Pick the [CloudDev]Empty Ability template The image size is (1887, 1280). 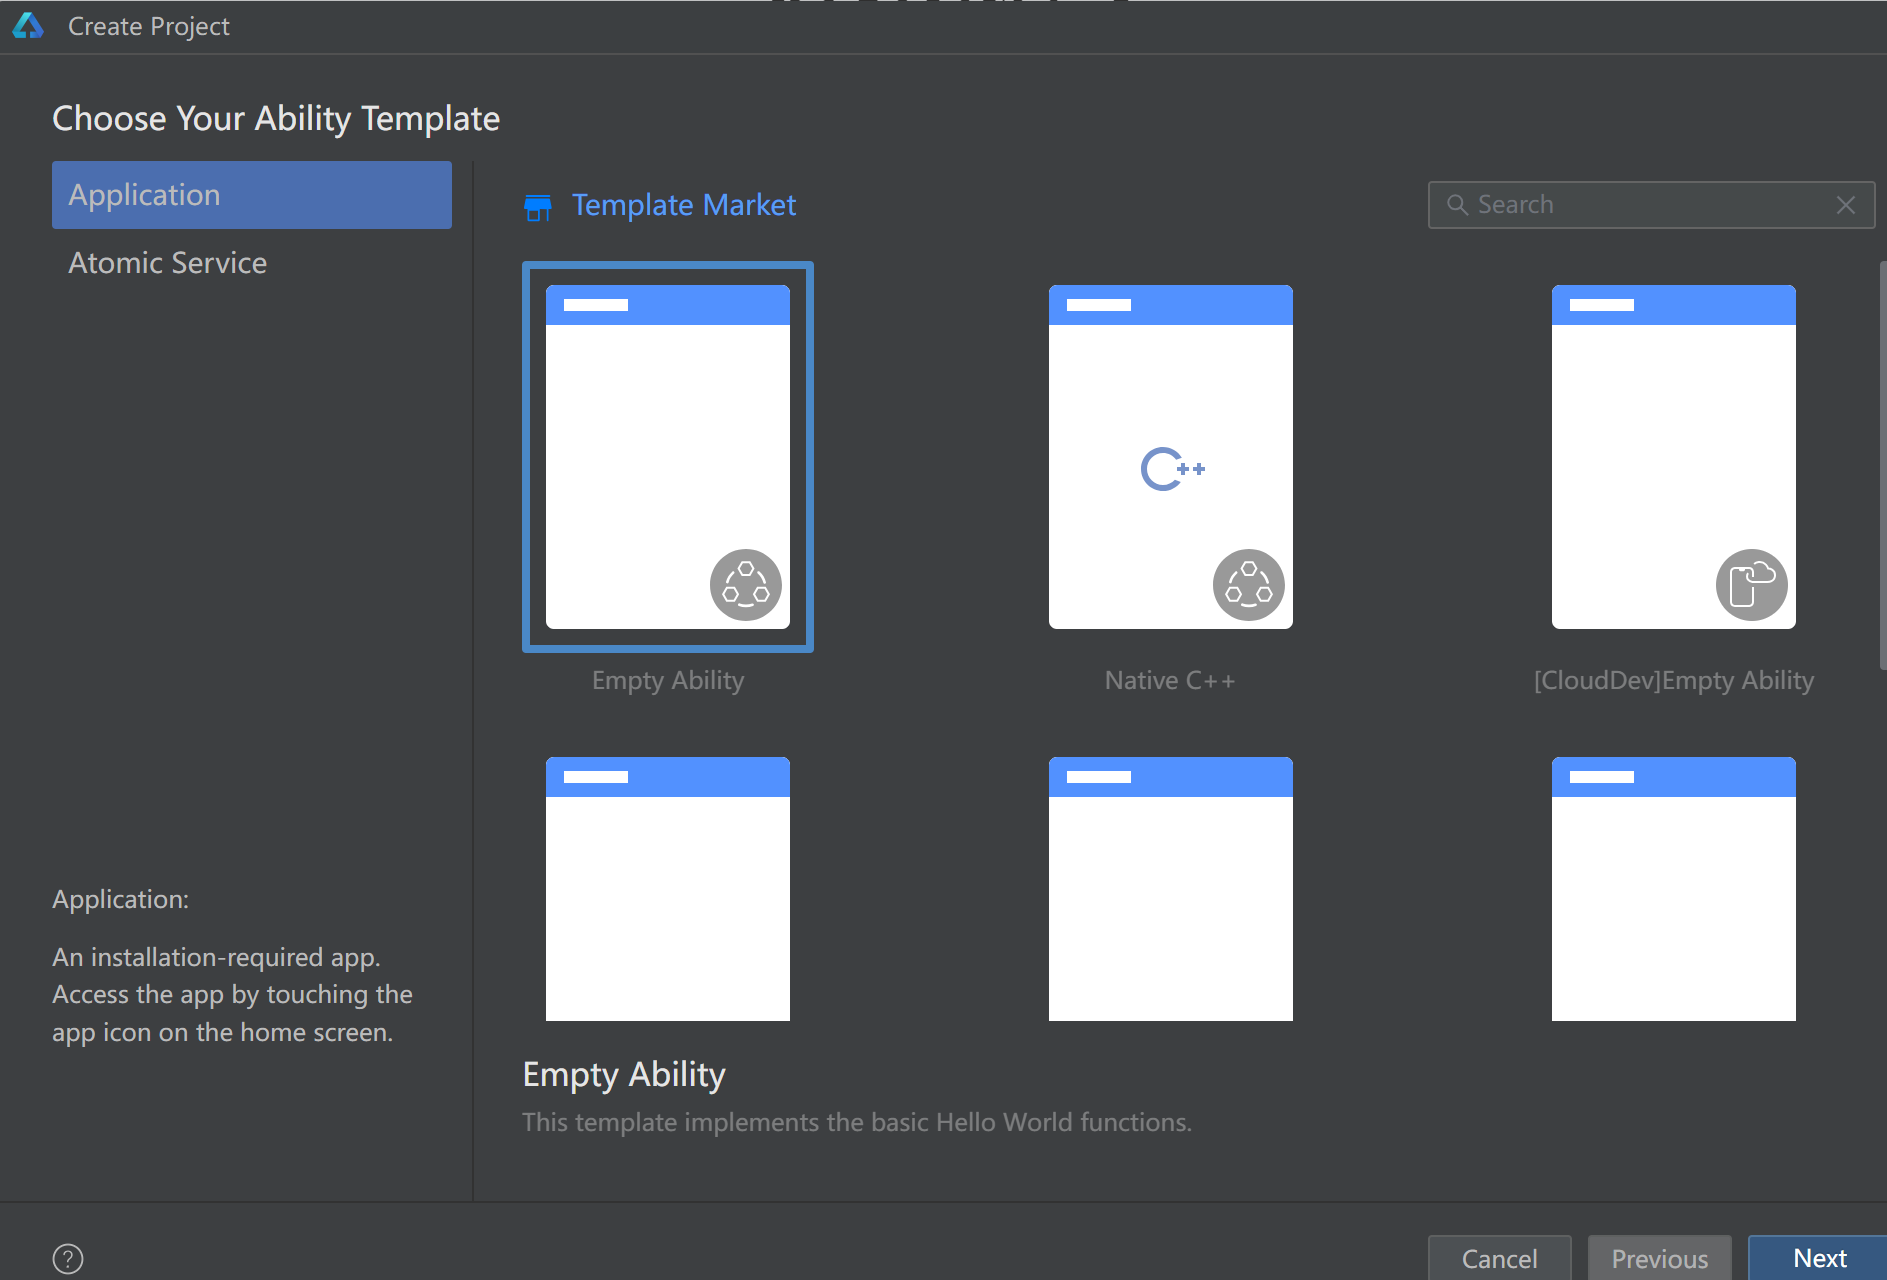(x=1673, y=456)
